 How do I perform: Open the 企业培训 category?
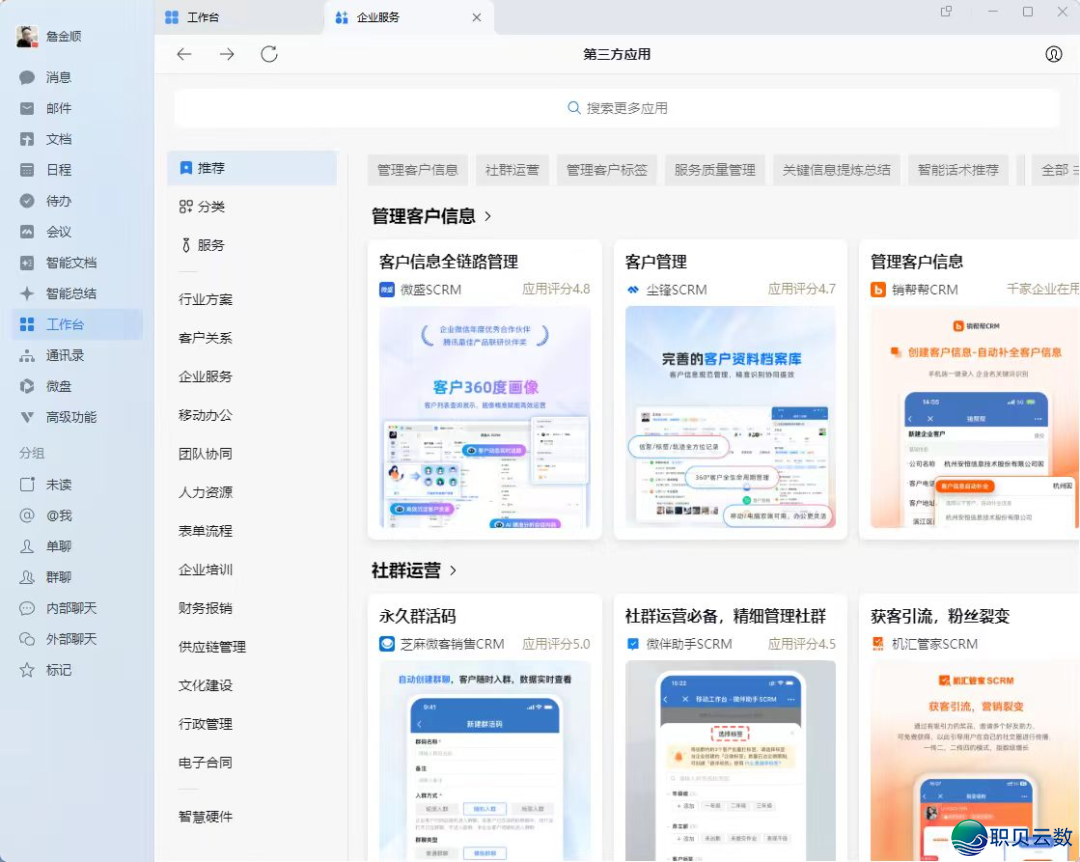pos(205,569)
